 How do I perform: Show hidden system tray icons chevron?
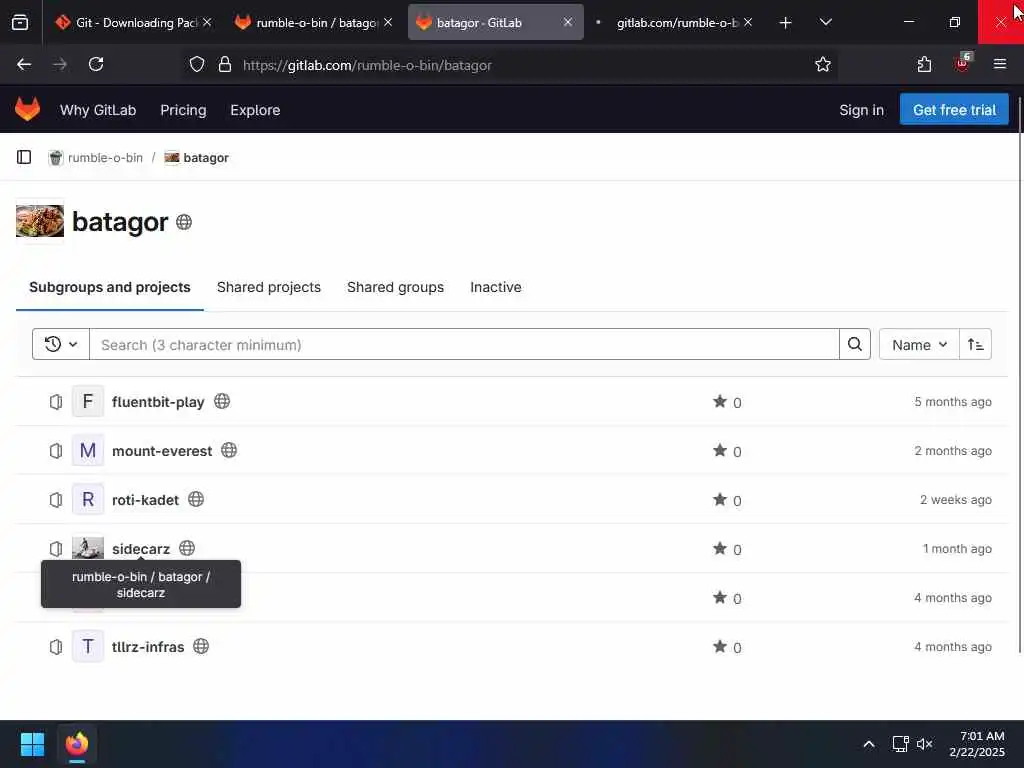point(869,744)
